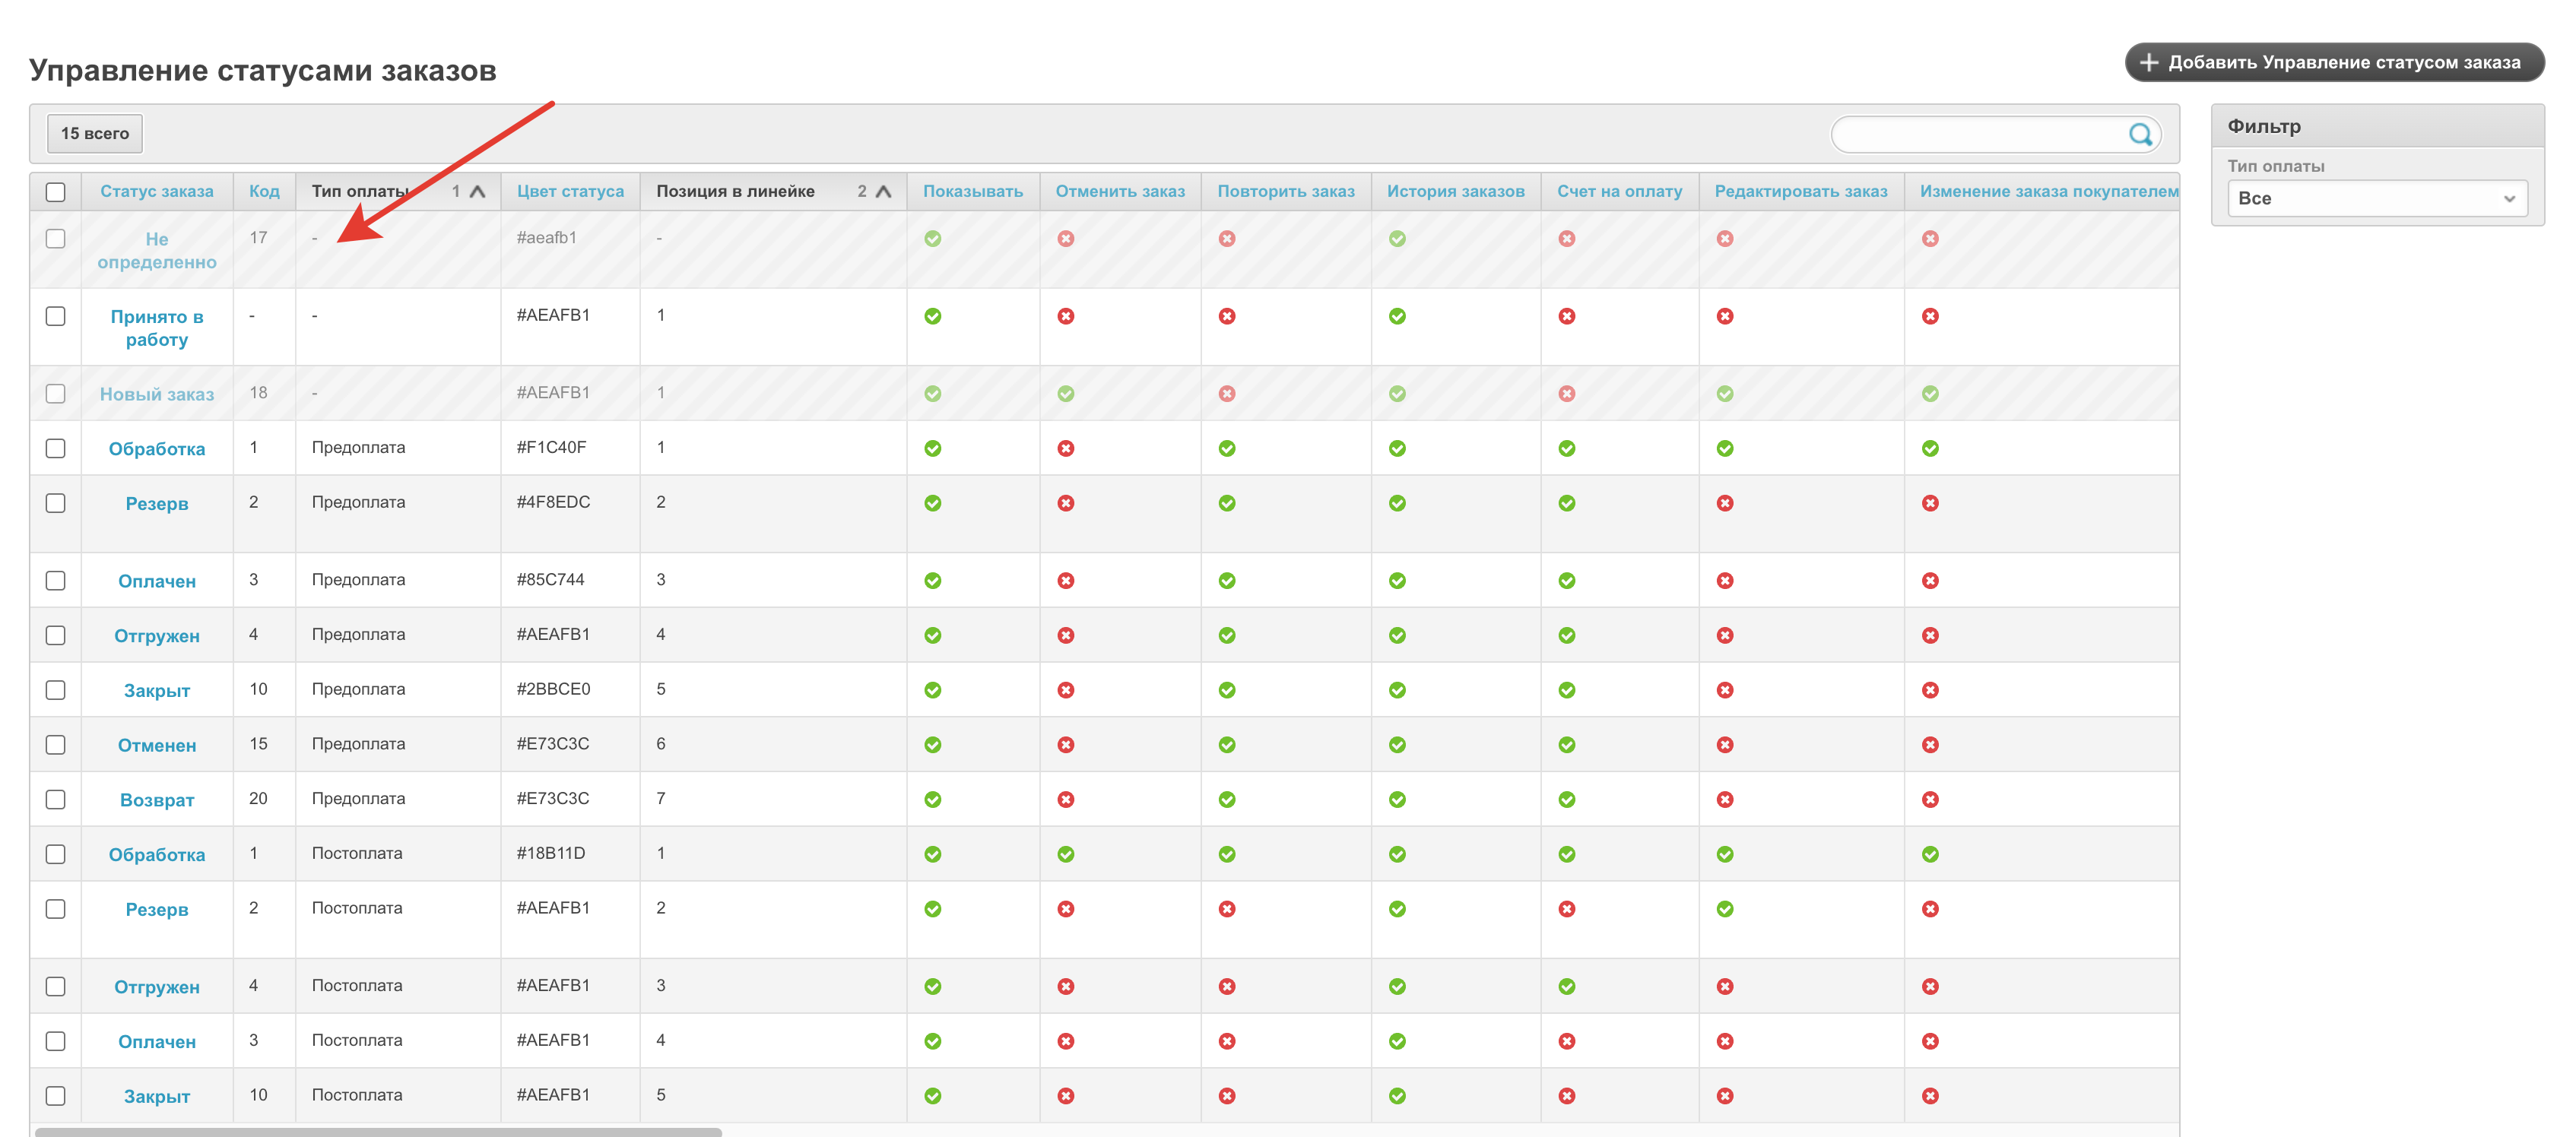Toggle Повторить заказ icon in Принято в работу row
Screen dimensions: 2576x1137
click(1227, 316)
